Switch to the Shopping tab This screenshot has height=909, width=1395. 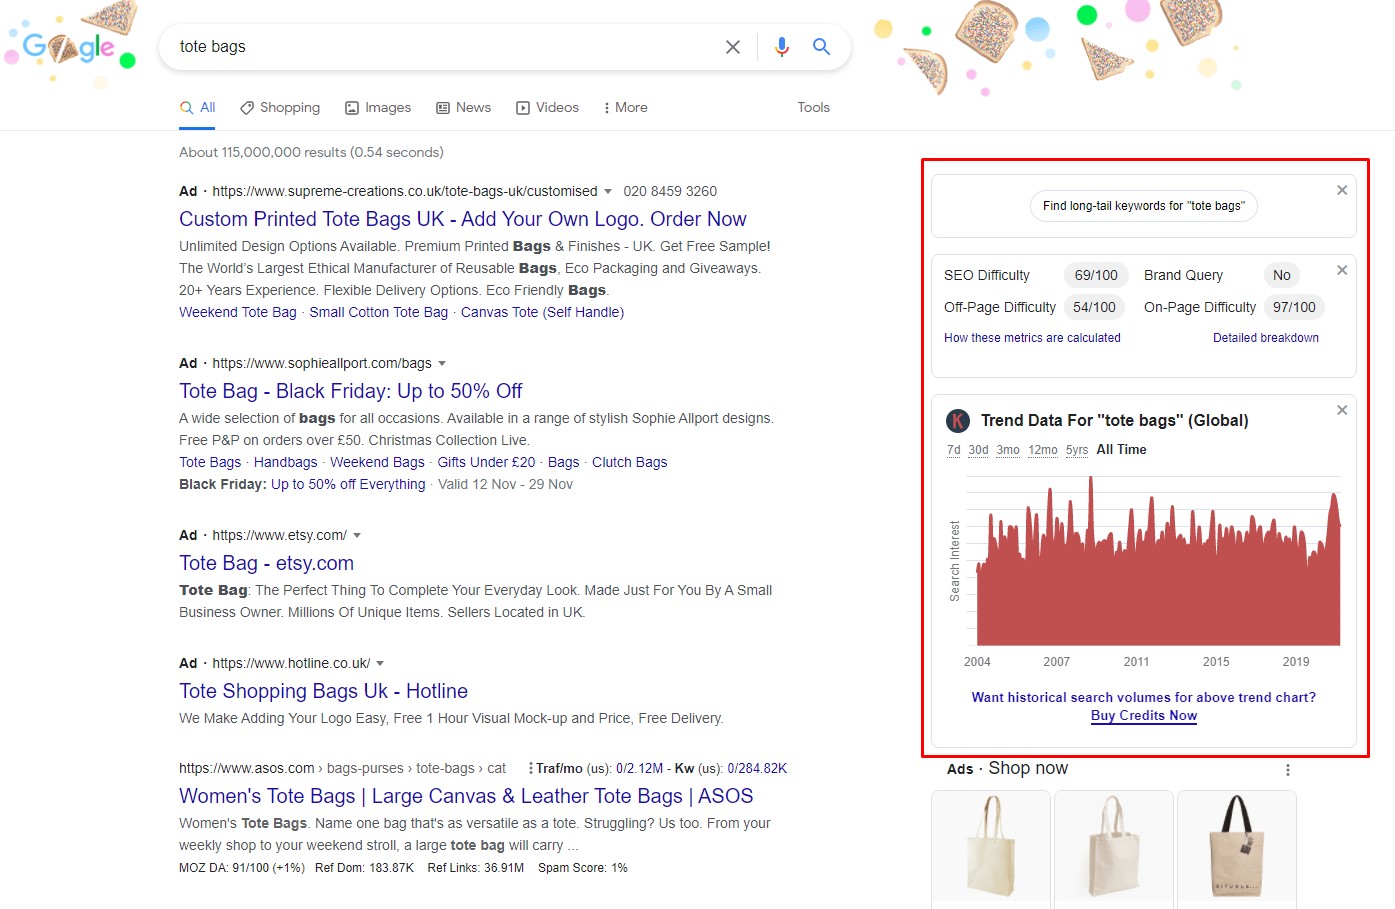280,107
